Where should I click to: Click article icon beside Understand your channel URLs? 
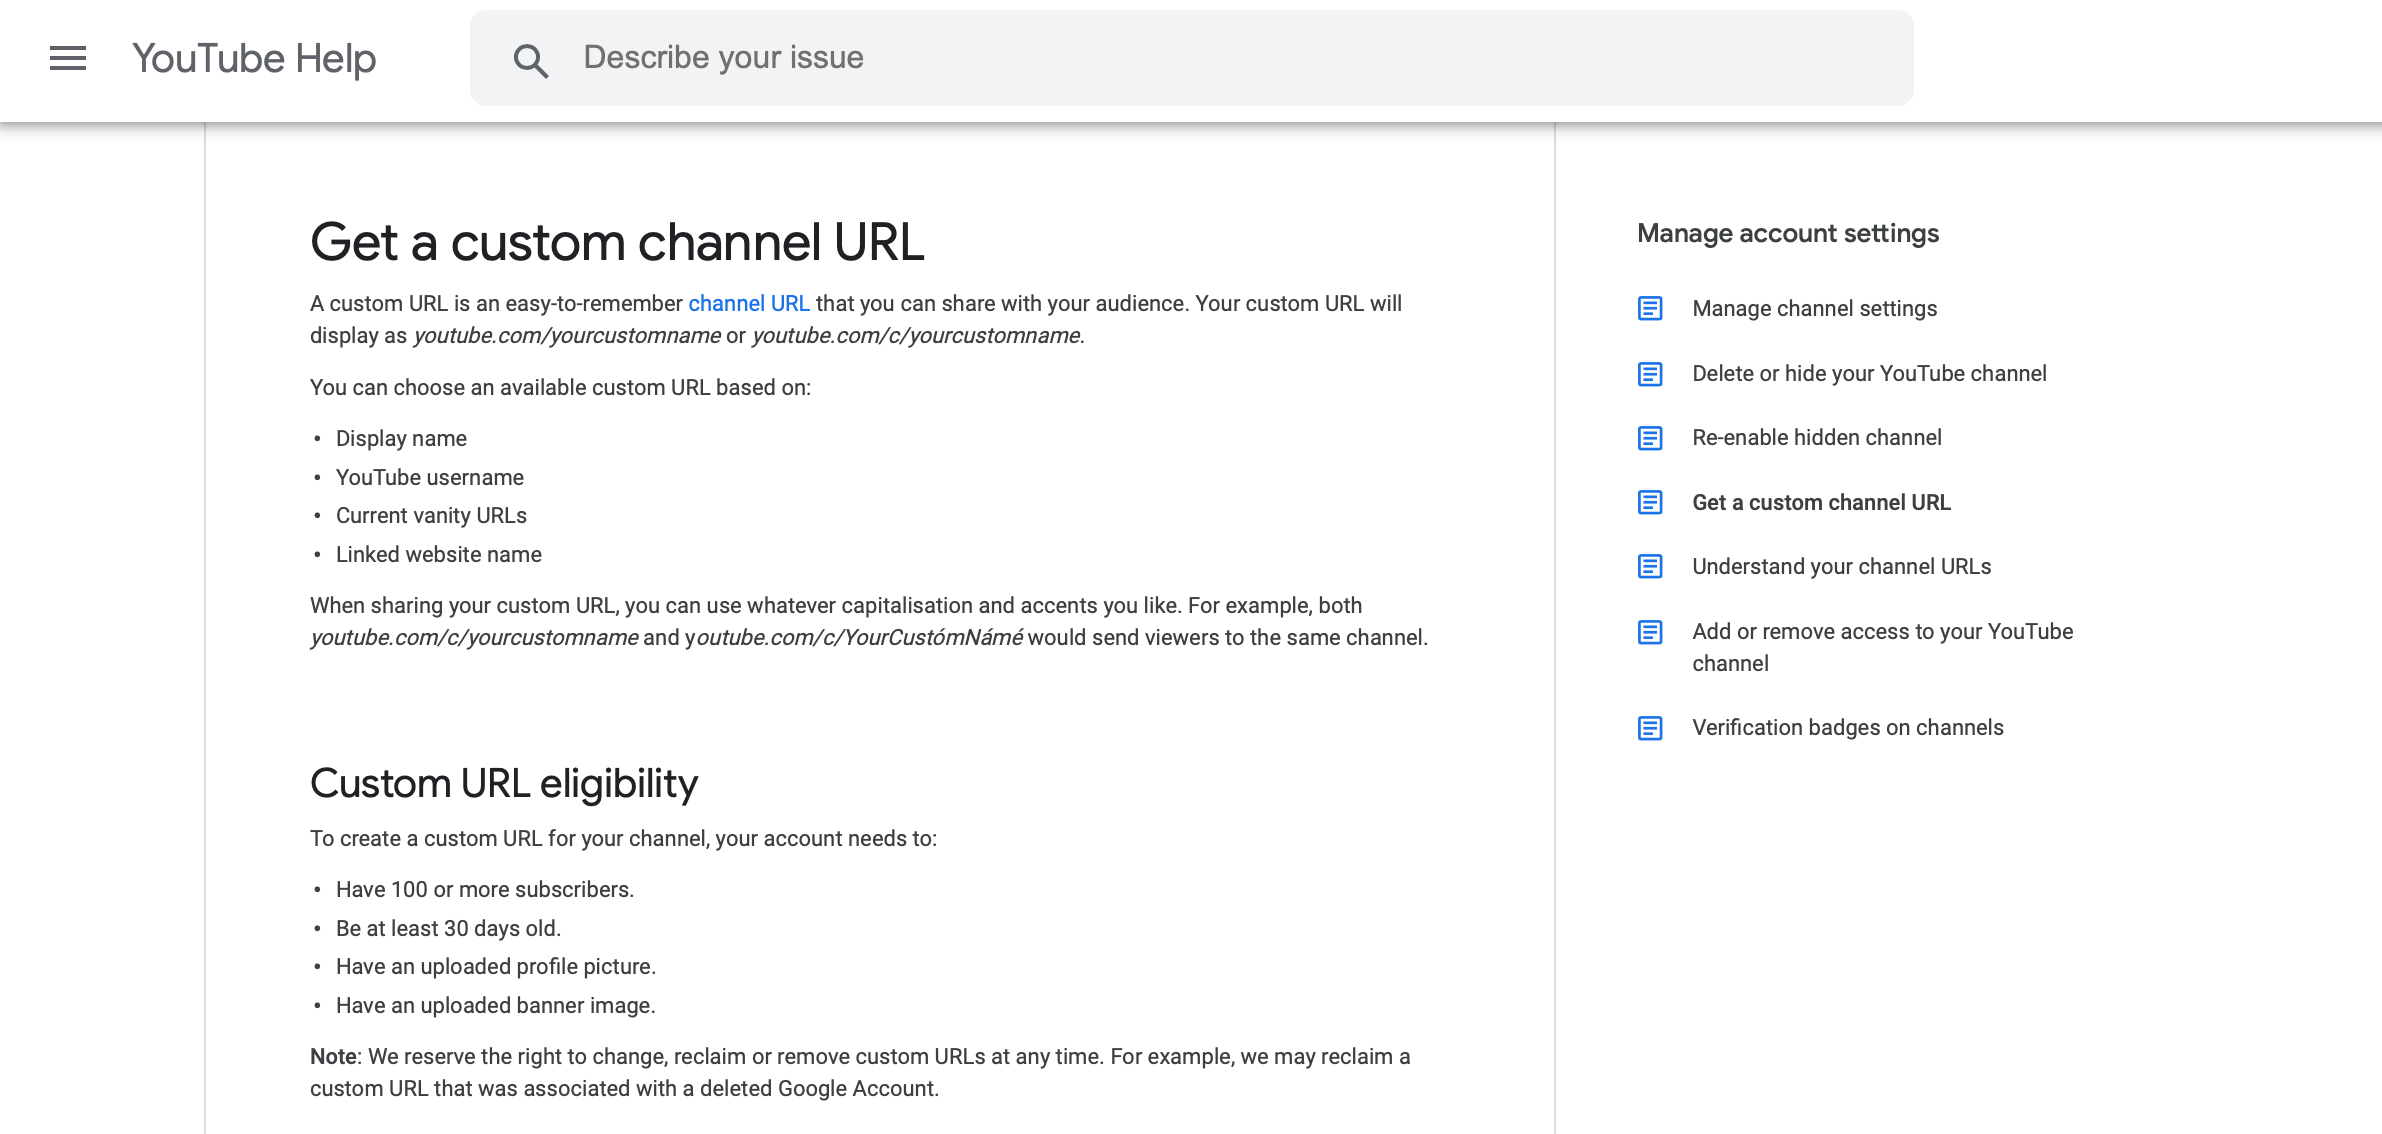pyautogui.click(x=1650, y=566)
